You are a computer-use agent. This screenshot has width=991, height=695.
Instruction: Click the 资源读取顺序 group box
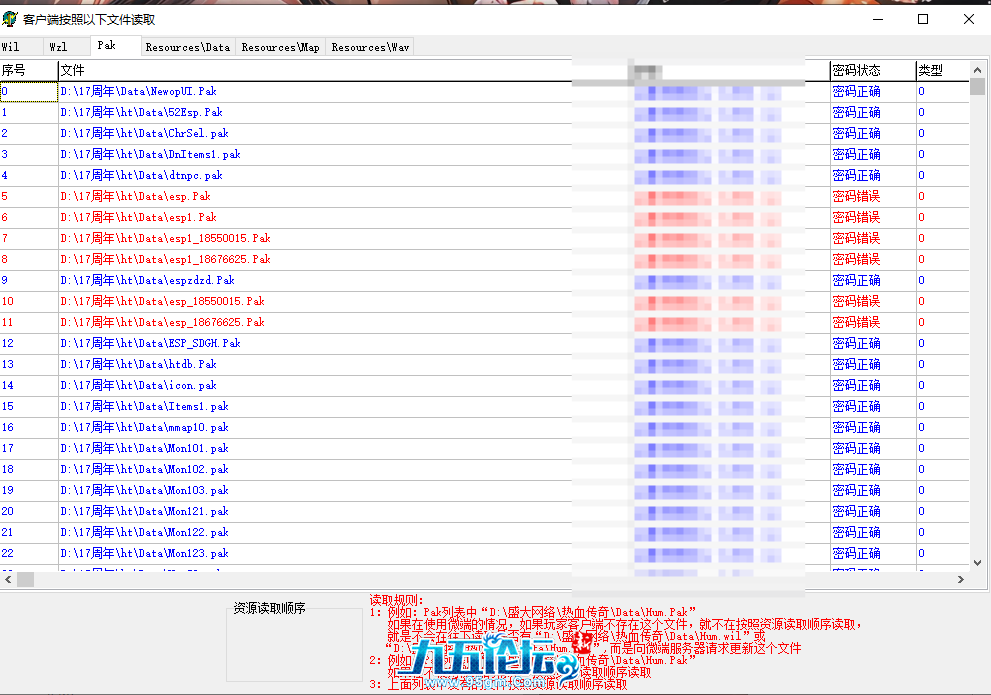coord(295,641)
